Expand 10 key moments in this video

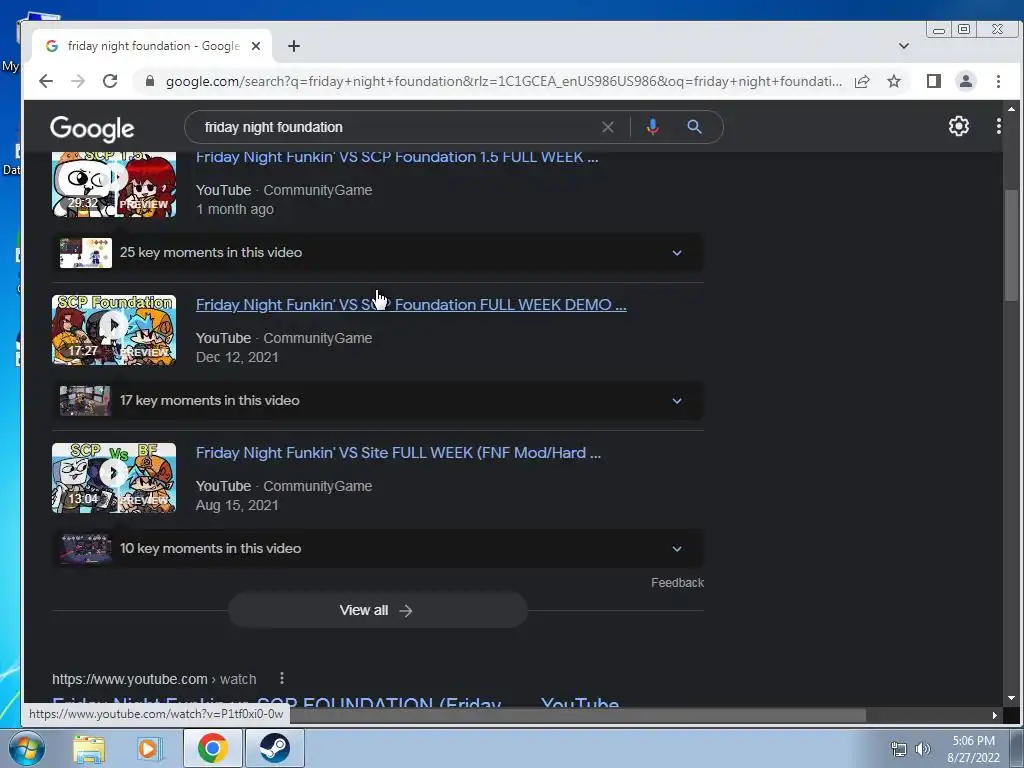point(377,549)
